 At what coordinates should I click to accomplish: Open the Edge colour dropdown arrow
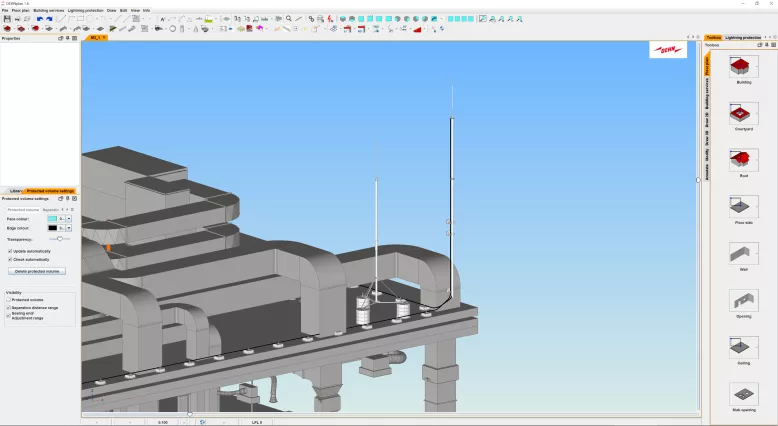68,228
